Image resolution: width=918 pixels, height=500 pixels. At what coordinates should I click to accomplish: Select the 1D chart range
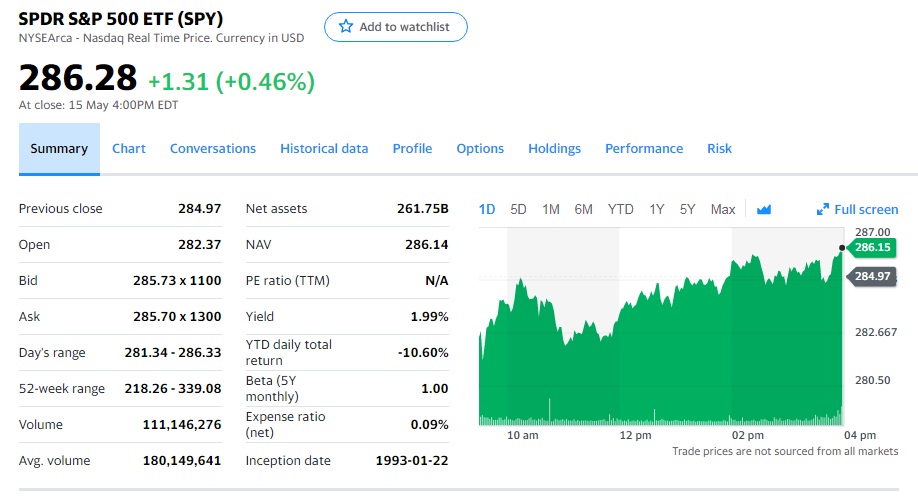[x=487, y=209]
